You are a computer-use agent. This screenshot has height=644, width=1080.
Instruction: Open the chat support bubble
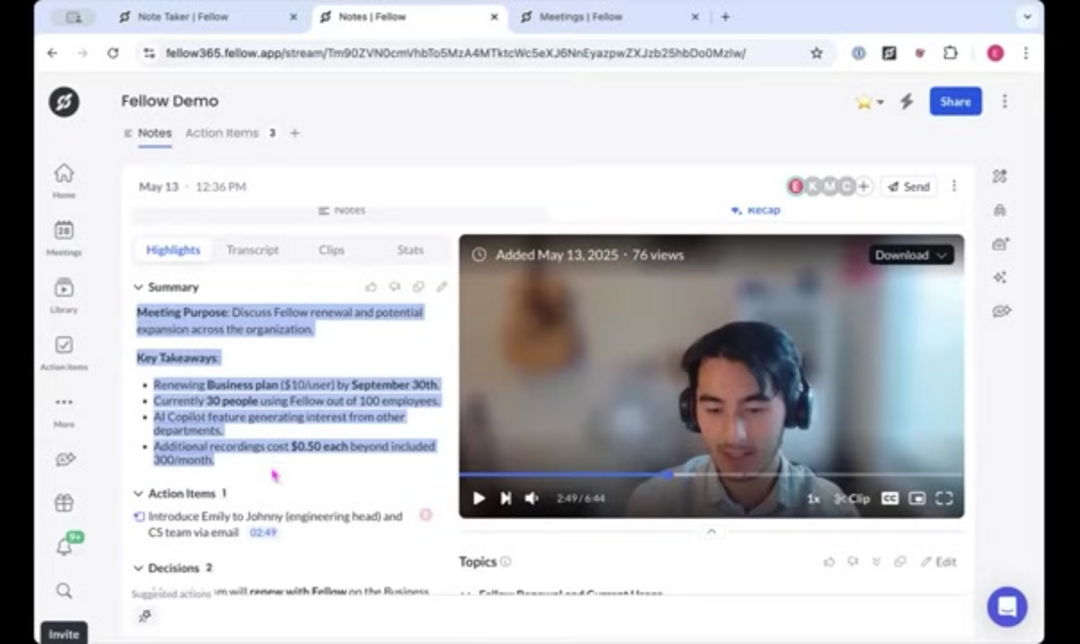coord(1006,606)
